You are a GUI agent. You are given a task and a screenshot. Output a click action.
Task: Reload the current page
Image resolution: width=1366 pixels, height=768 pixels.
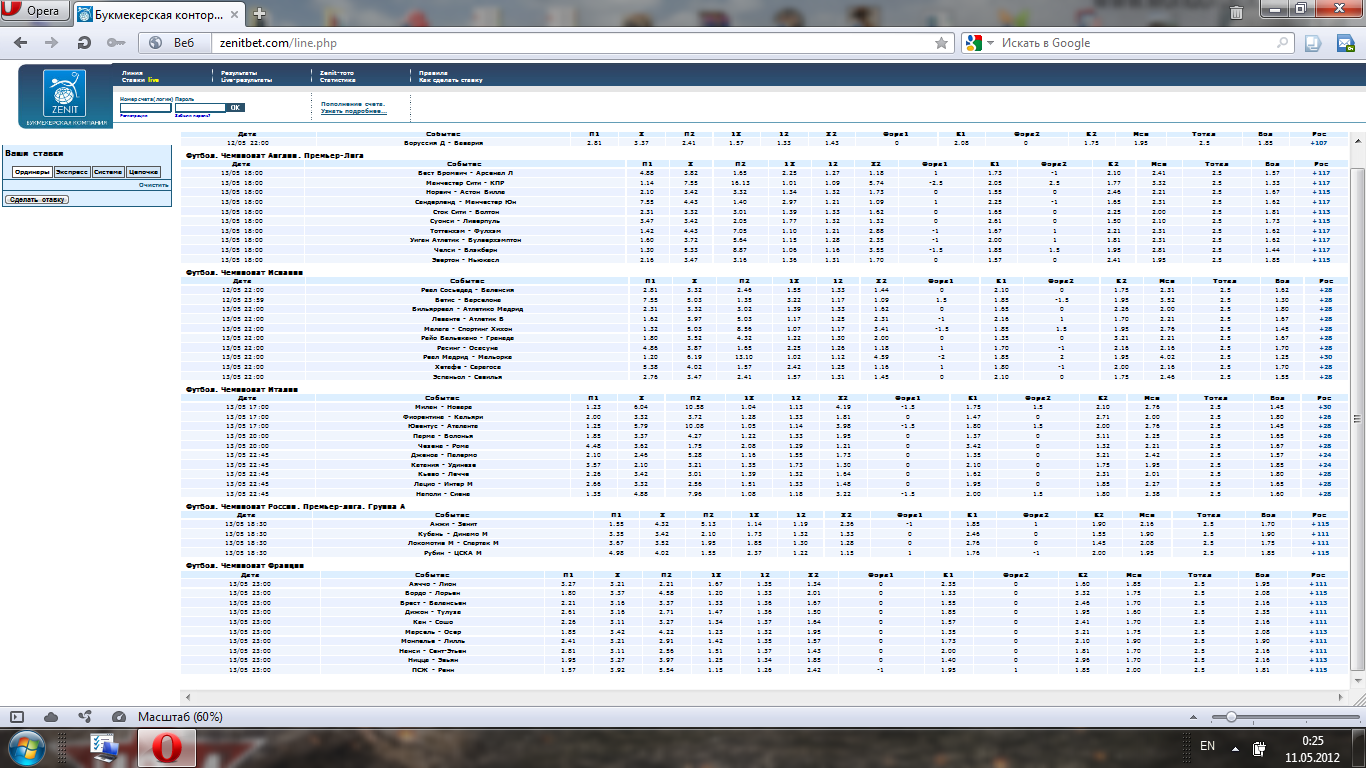84,43
